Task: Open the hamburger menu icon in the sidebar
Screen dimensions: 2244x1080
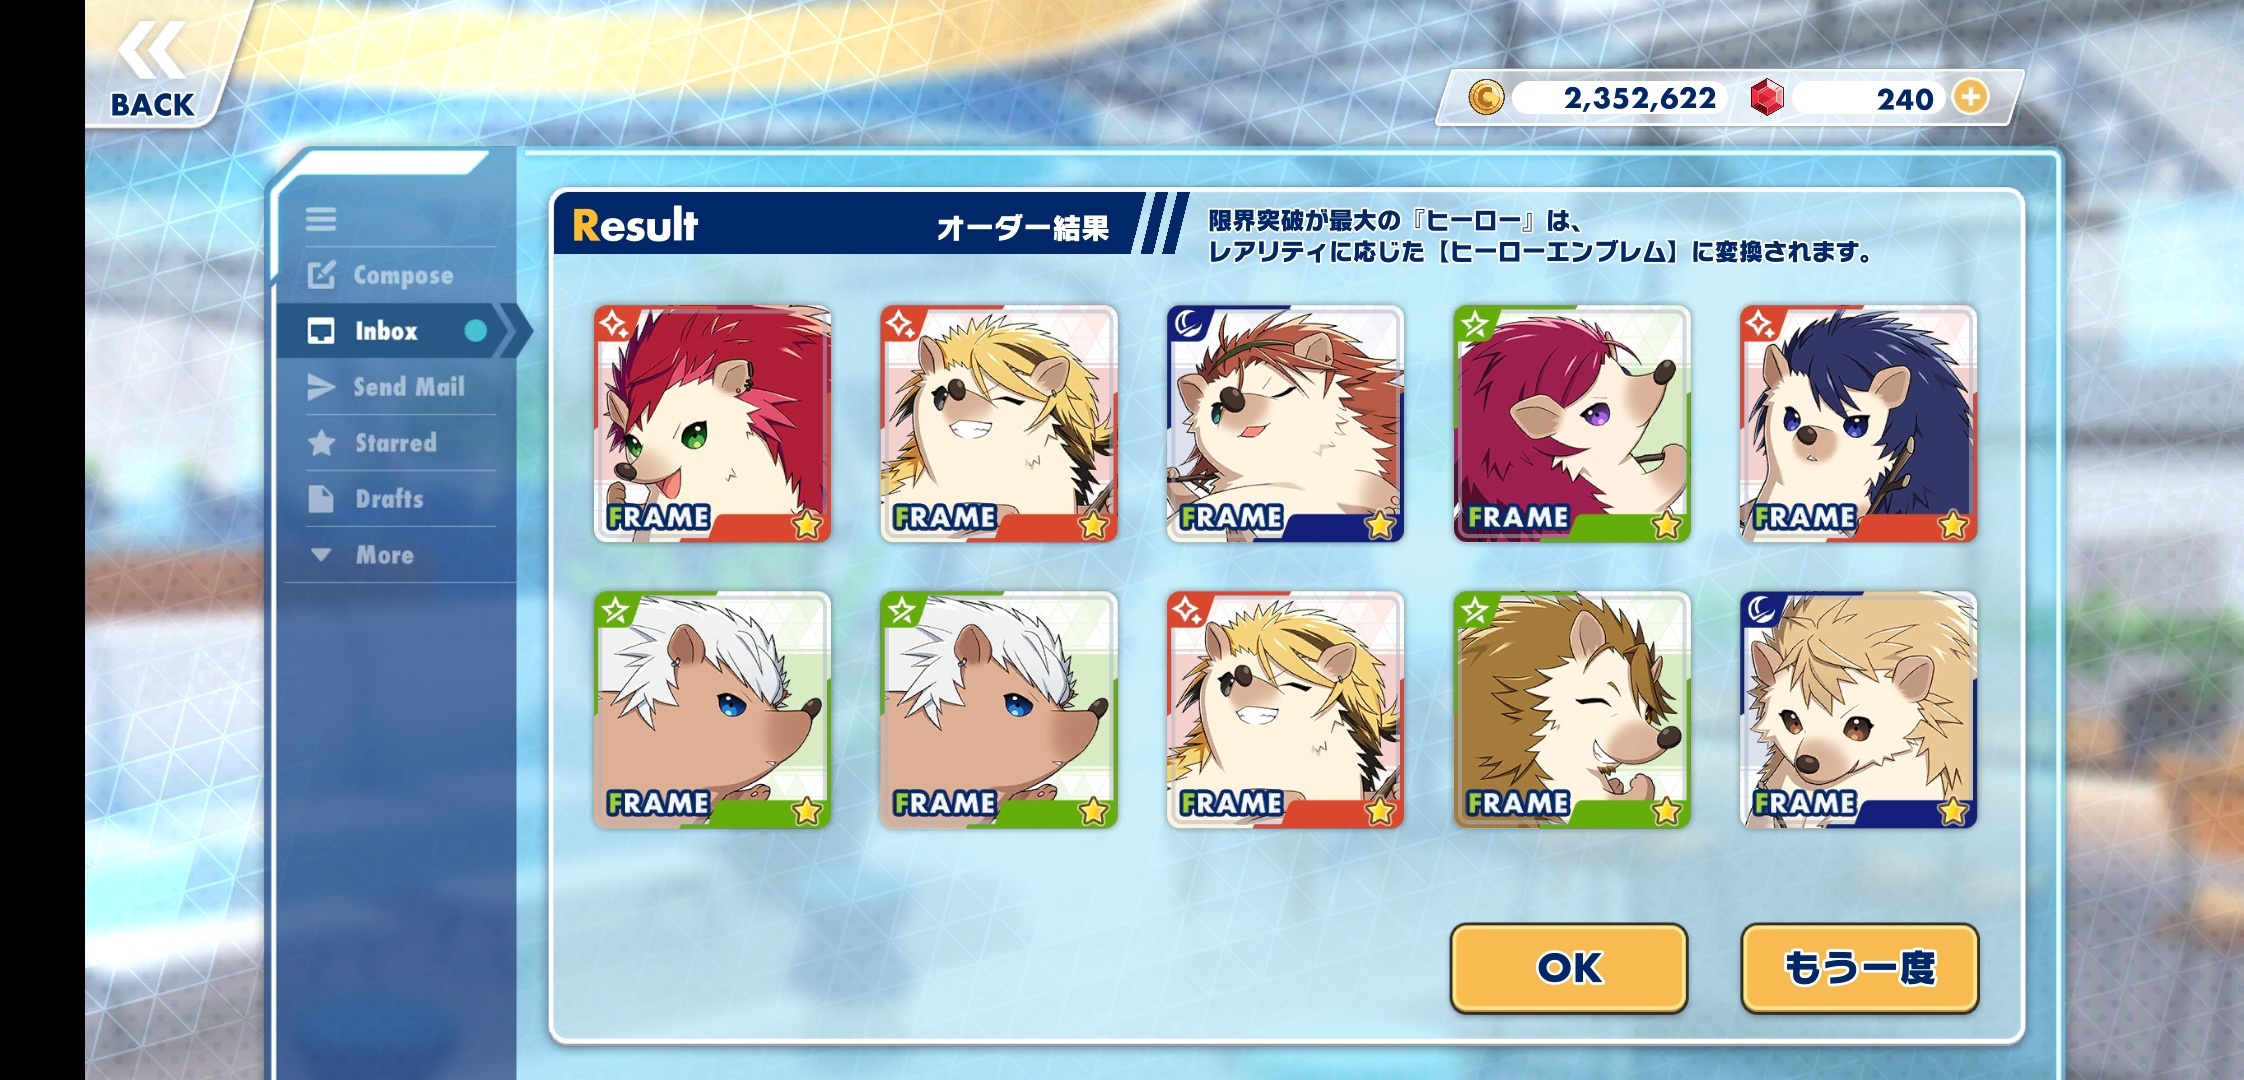Action: coord(321,219)
